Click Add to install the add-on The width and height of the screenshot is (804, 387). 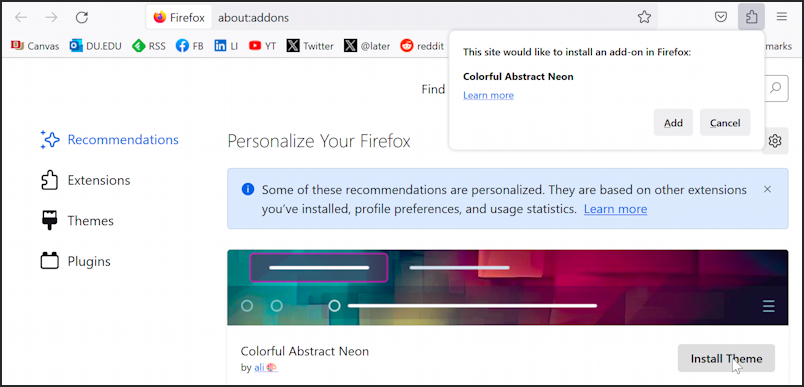(x=673, y=123)
